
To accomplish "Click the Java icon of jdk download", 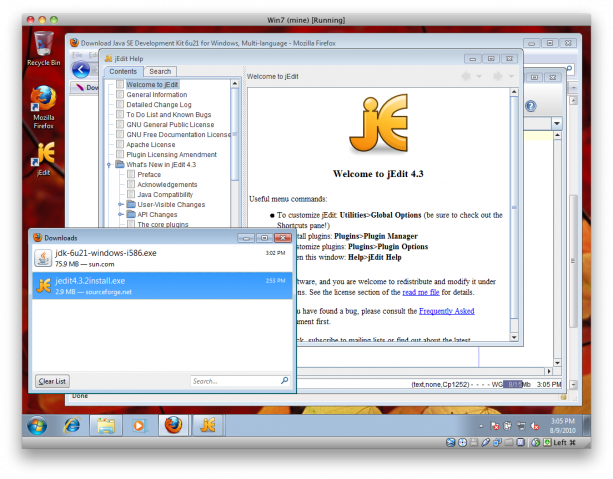I will (x=43, y=258).
